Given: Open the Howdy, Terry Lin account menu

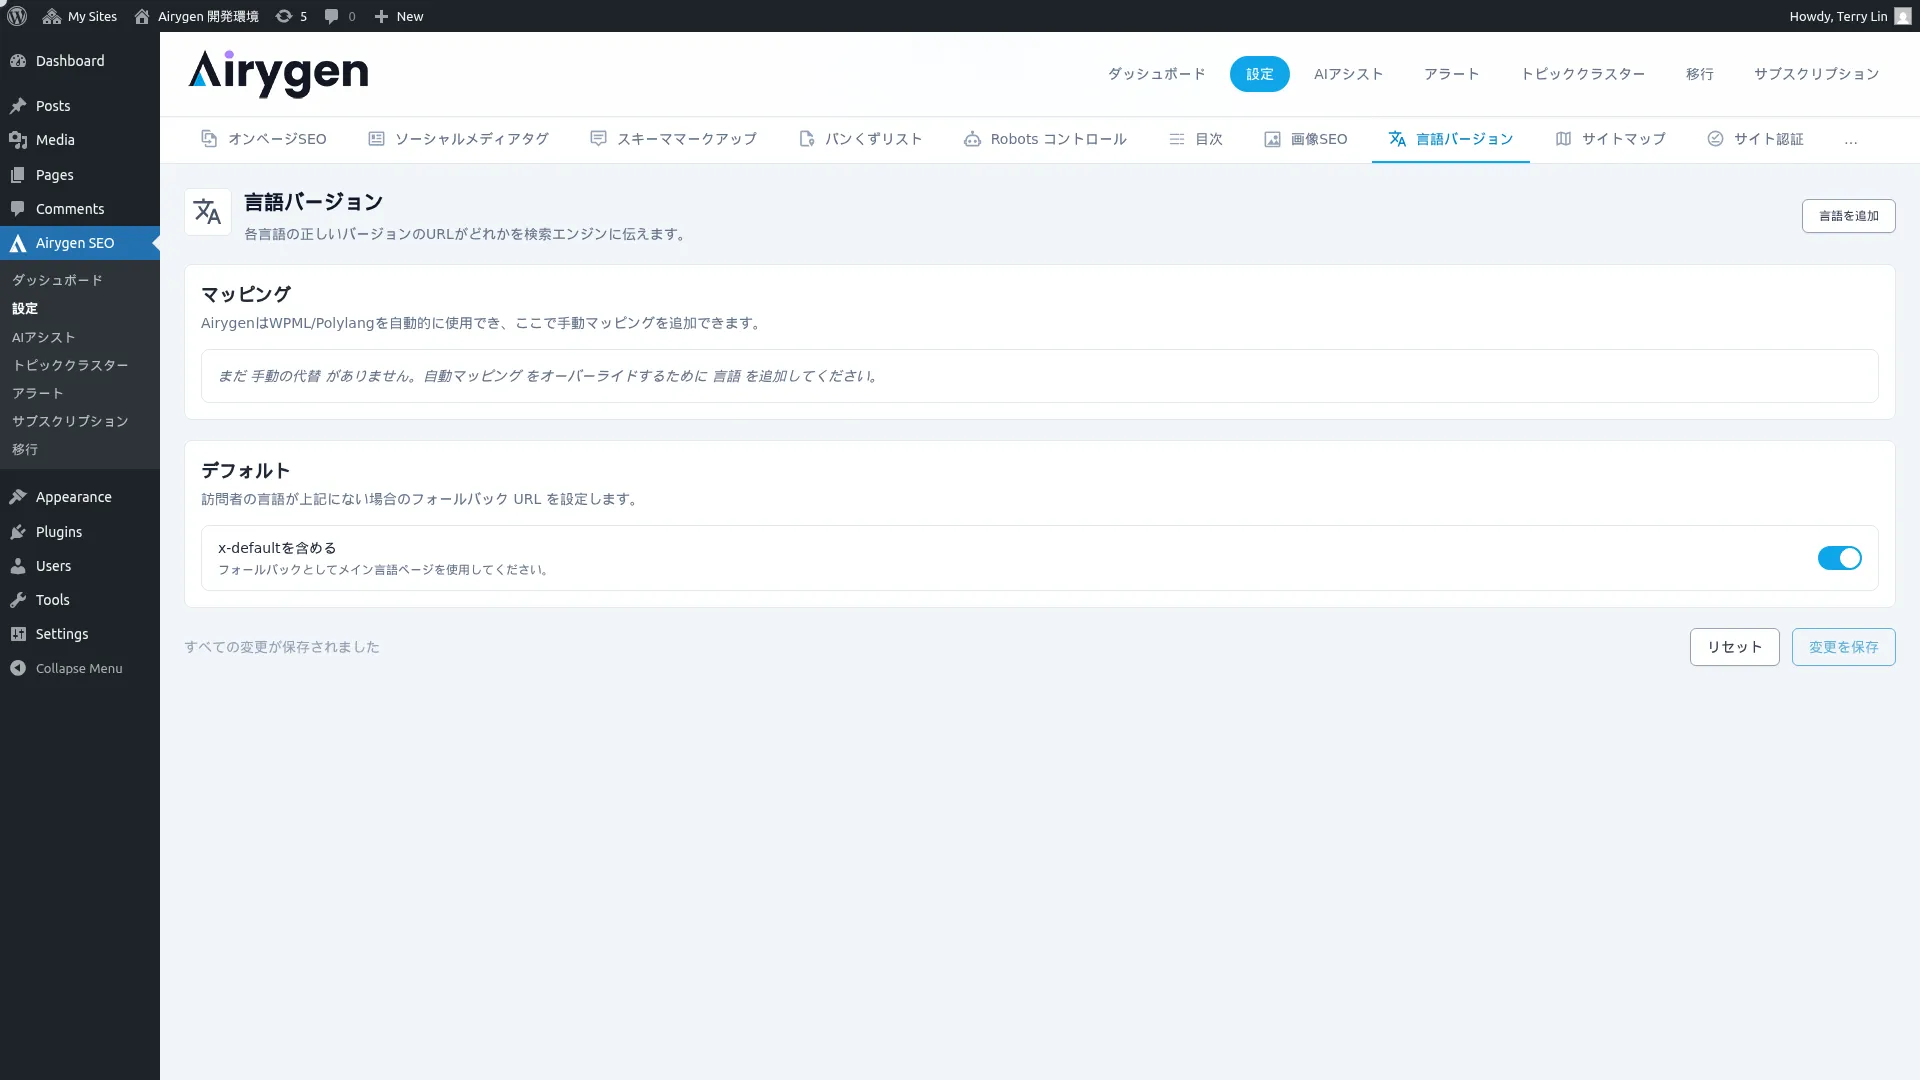Looking at the screenshot, I should [1850, 16].
